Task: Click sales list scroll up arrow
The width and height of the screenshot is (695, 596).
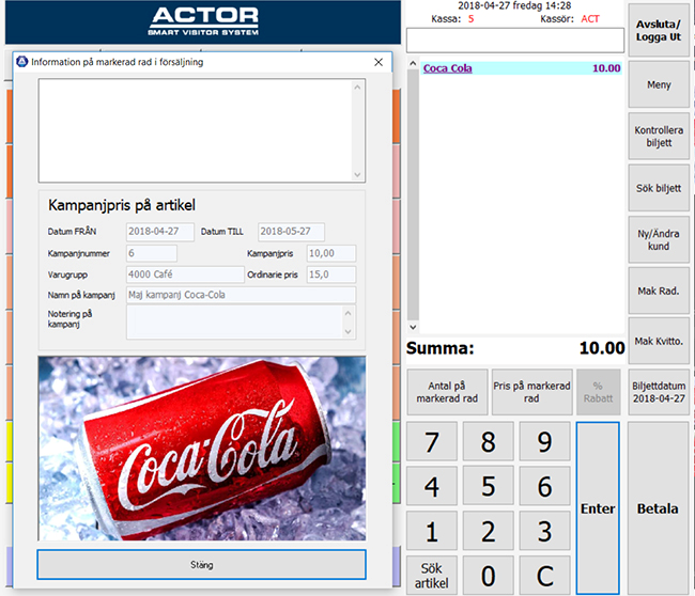Action: [x=413, y=63]
